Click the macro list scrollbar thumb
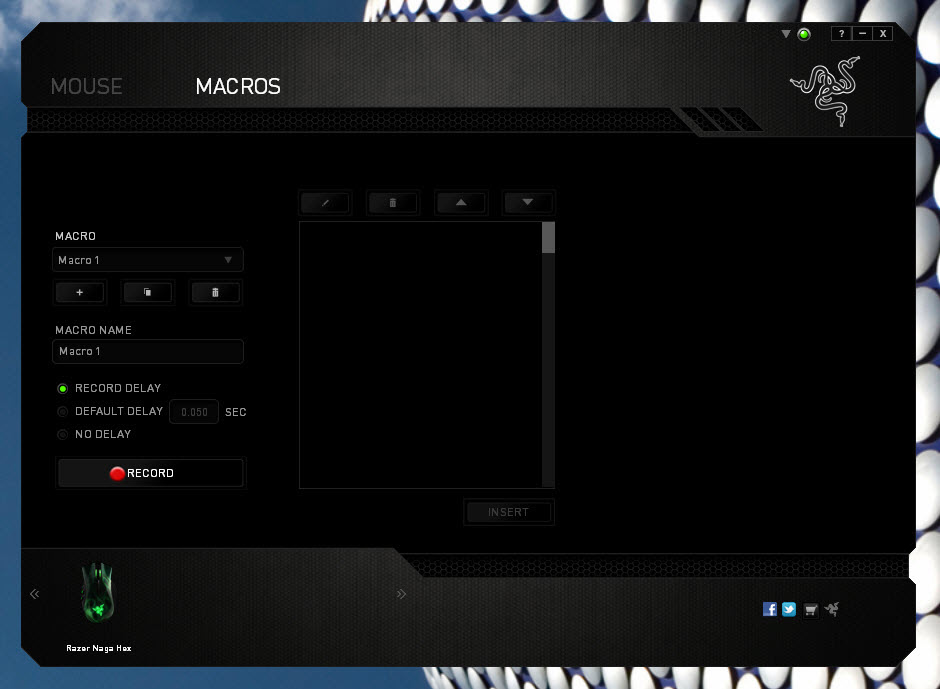Viewport: 940px width, 689px height. coord(548,237)
